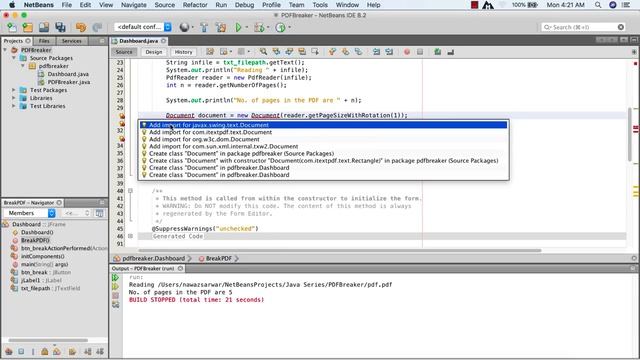
Task: Switch to Source view
Action: coord(124,52)
